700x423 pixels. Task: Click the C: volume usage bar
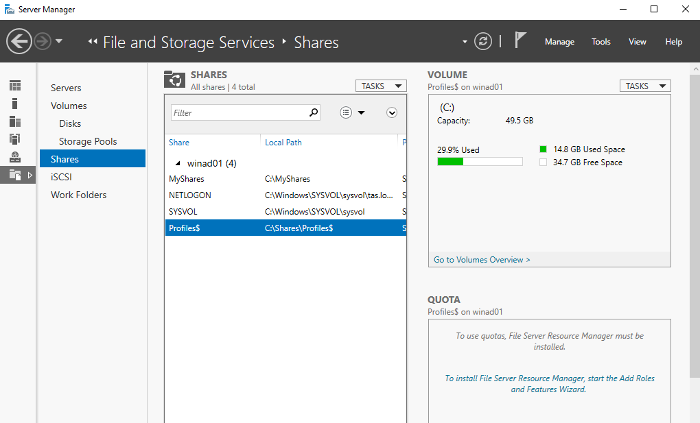pos(479,161)
